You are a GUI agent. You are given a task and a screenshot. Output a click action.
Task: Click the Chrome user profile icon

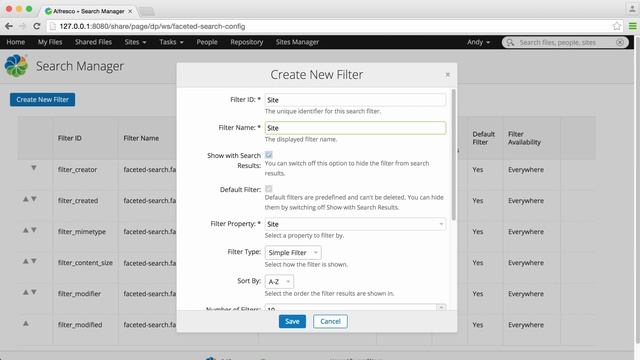click(x=632, y=9)
